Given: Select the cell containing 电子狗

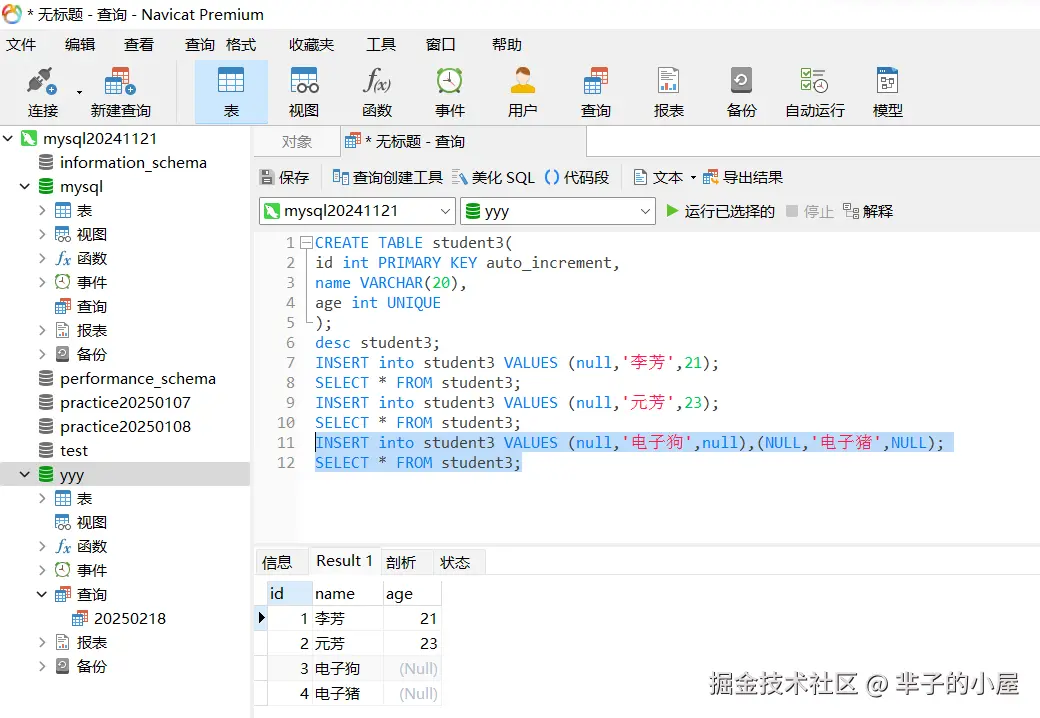Looking at the screenshot, I should [348, 668].
